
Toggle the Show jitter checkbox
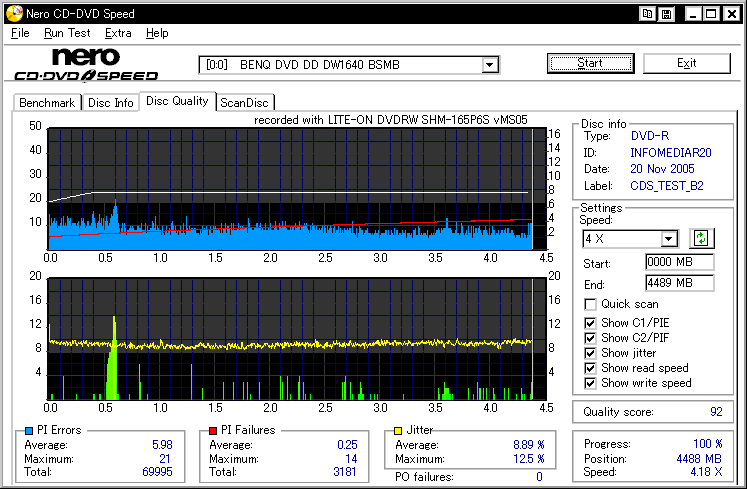591,352
